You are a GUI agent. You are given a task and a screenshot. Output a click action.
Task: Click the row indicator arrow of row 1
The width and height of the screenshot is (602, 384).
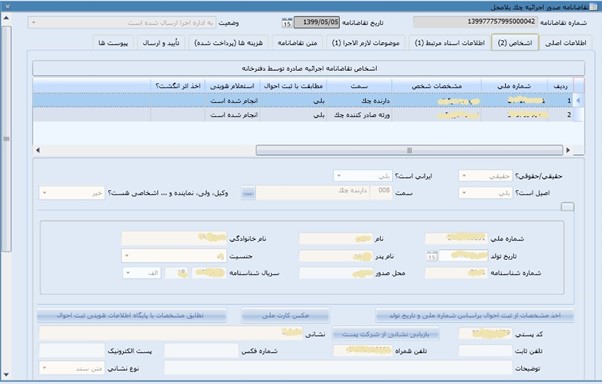pos(578,101)
